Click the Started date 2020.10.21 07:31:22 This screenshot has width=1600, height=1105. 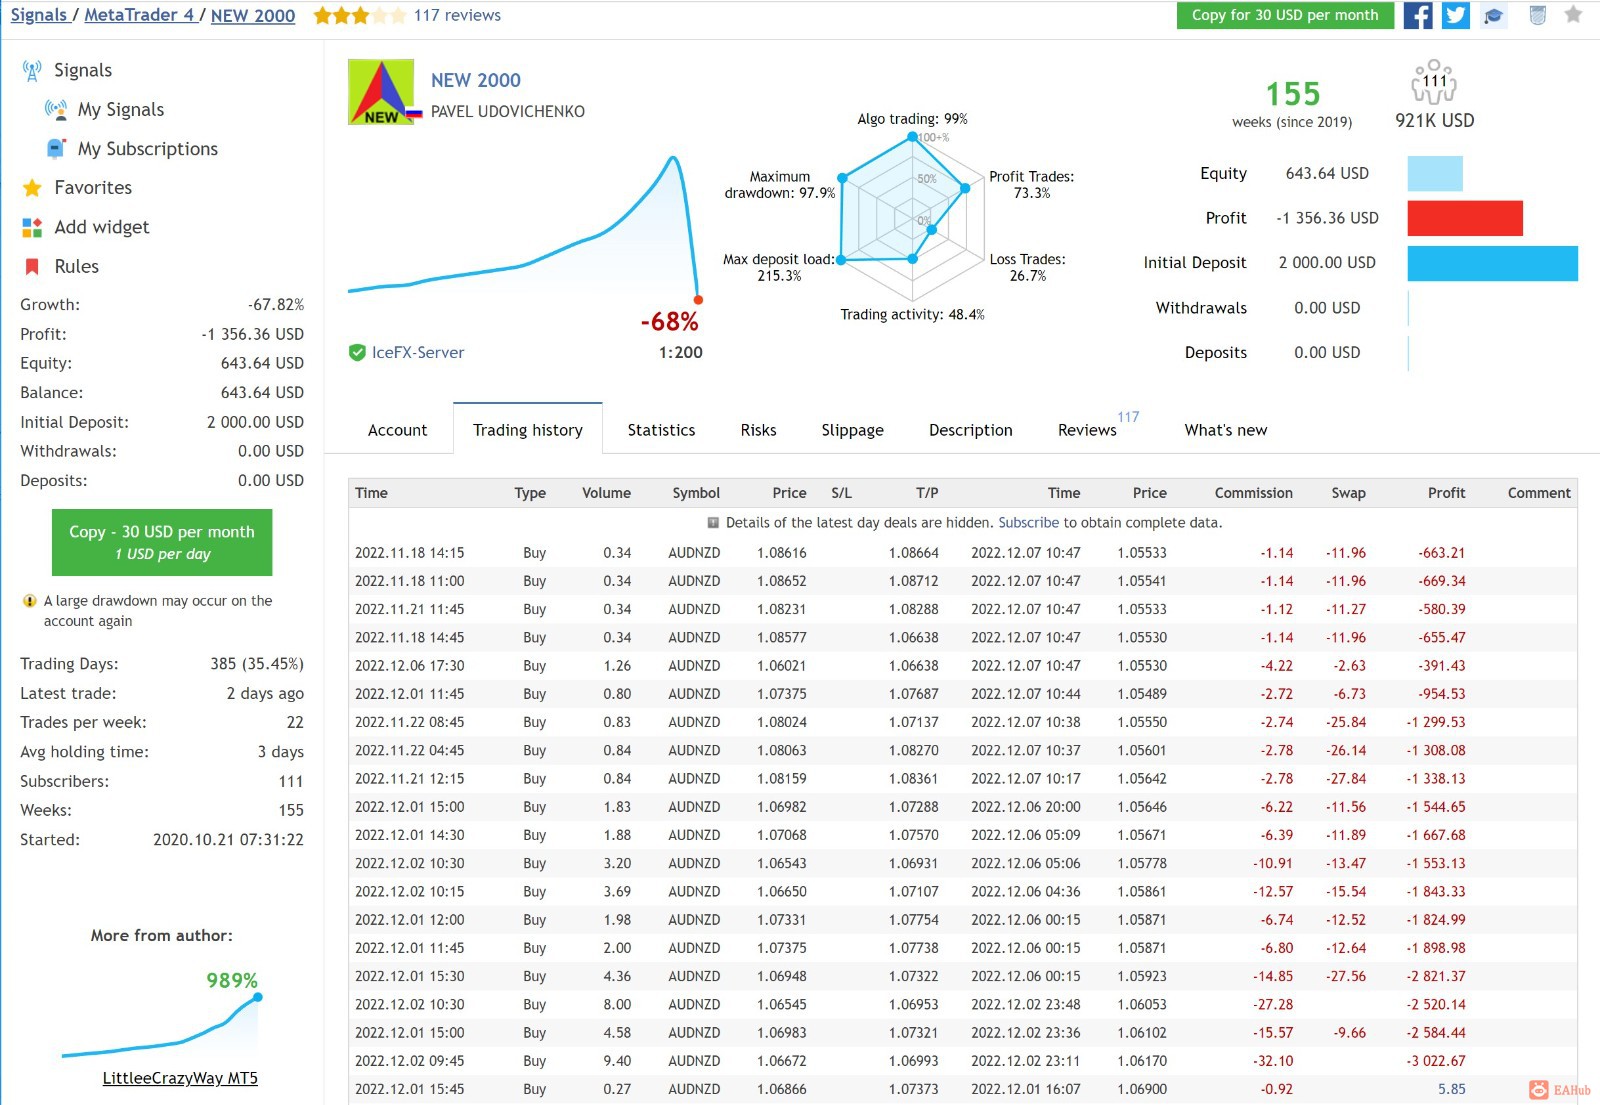click(x=228, y=840)
